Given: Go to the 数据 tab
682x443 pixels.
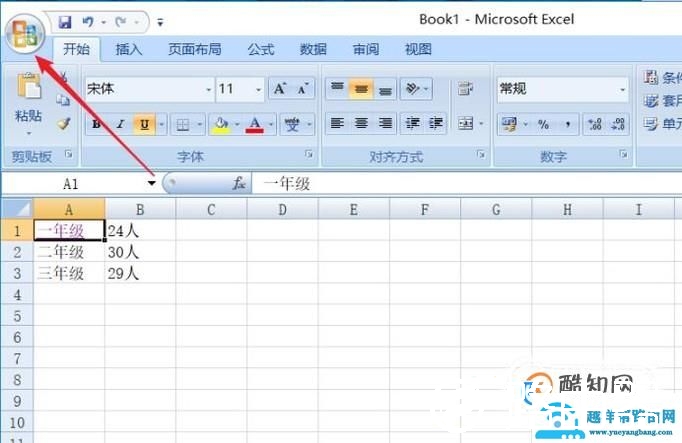Looking at the screenshot, I should [x=313, y=49].
